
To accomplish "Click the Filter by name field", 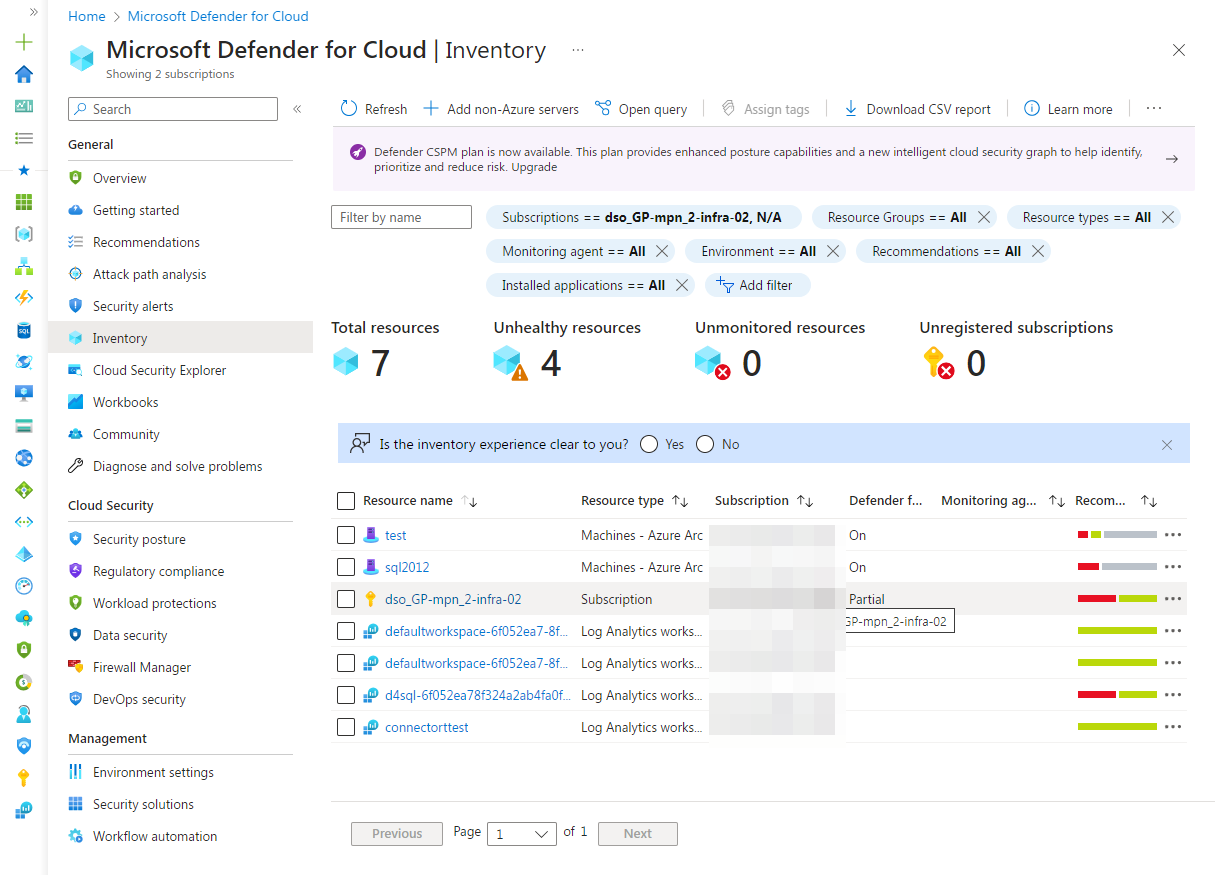I will 401,217.
